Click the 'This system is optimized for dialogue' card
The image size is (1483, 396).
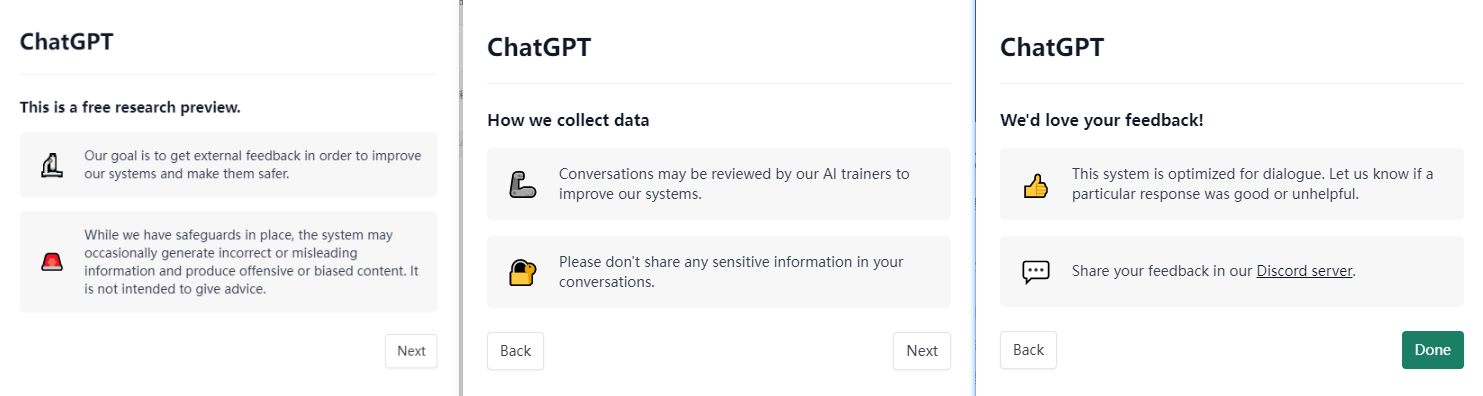pyautogui.click(x=1232, y=184)
